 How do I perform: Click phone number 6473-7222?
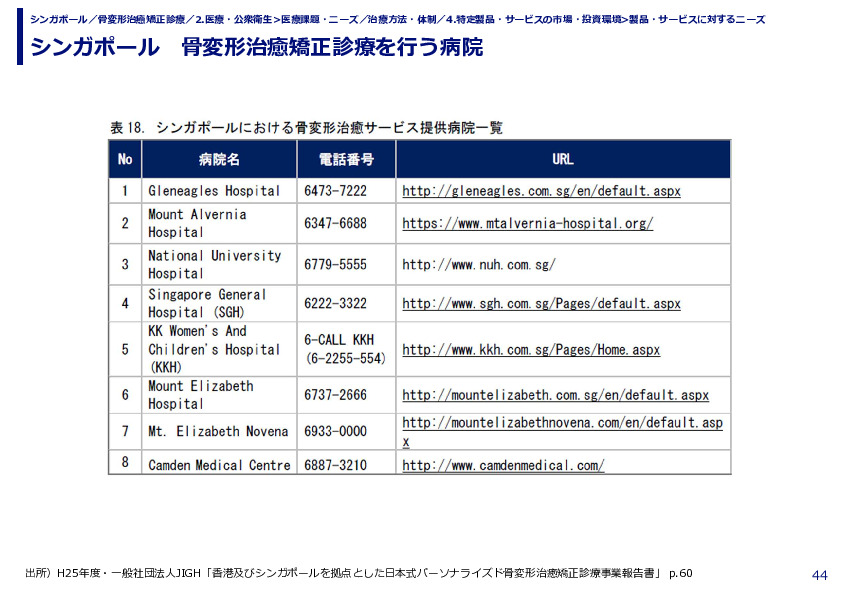pyautogui.click(x=335, y=191)
